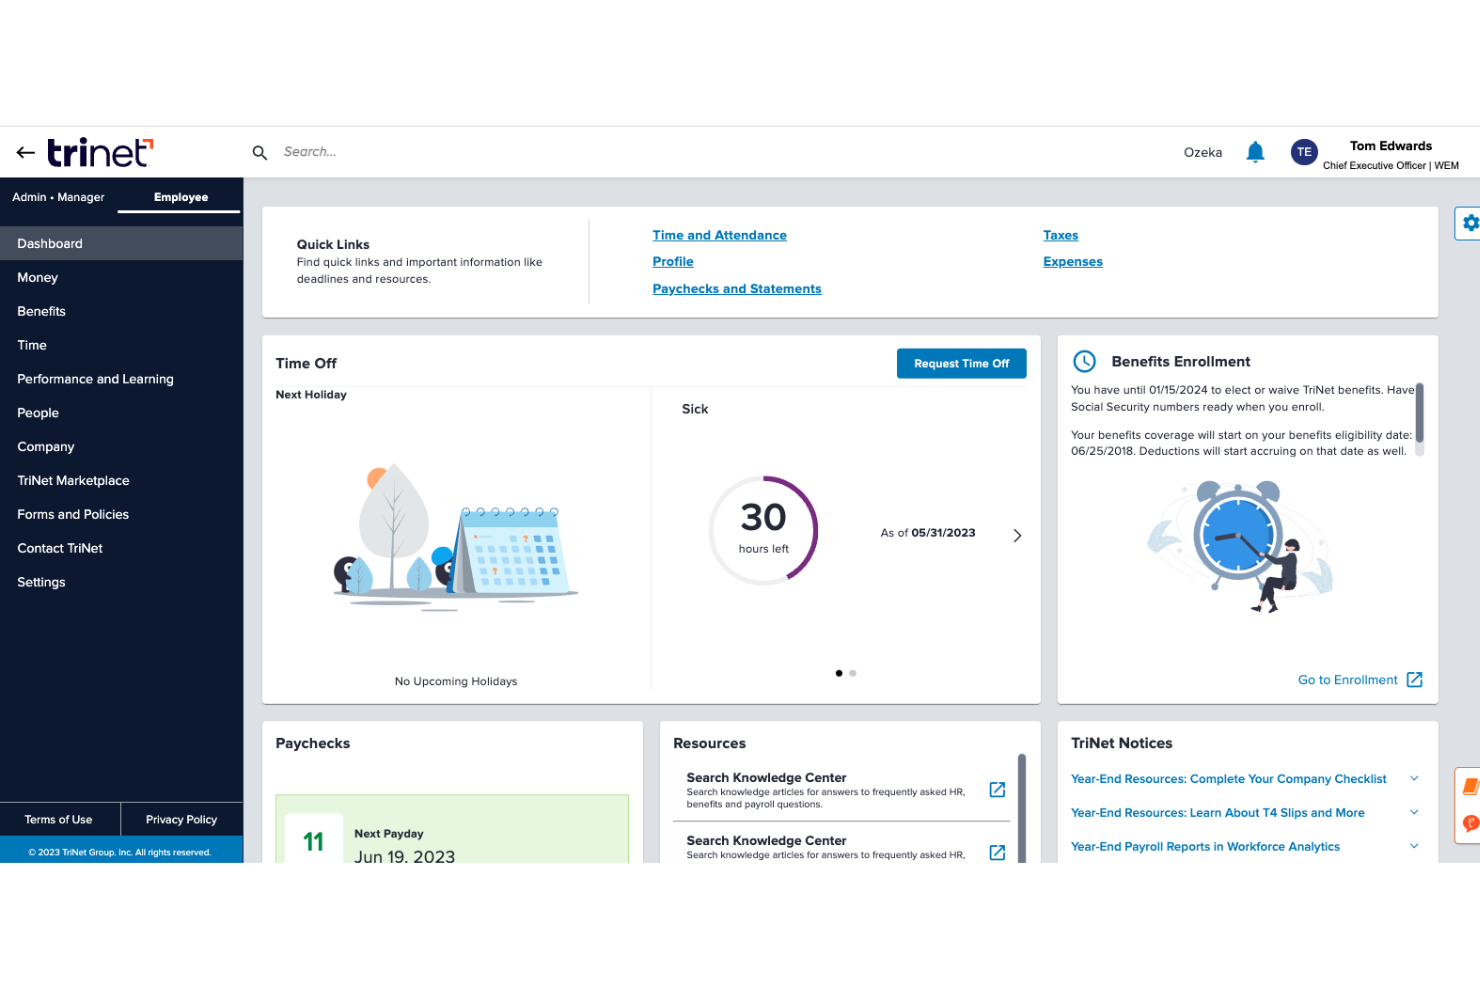Click the external link icon beside Go to Enrollment
The height and width of the screenshot is (987, 1480).
tap(1414, 679)
